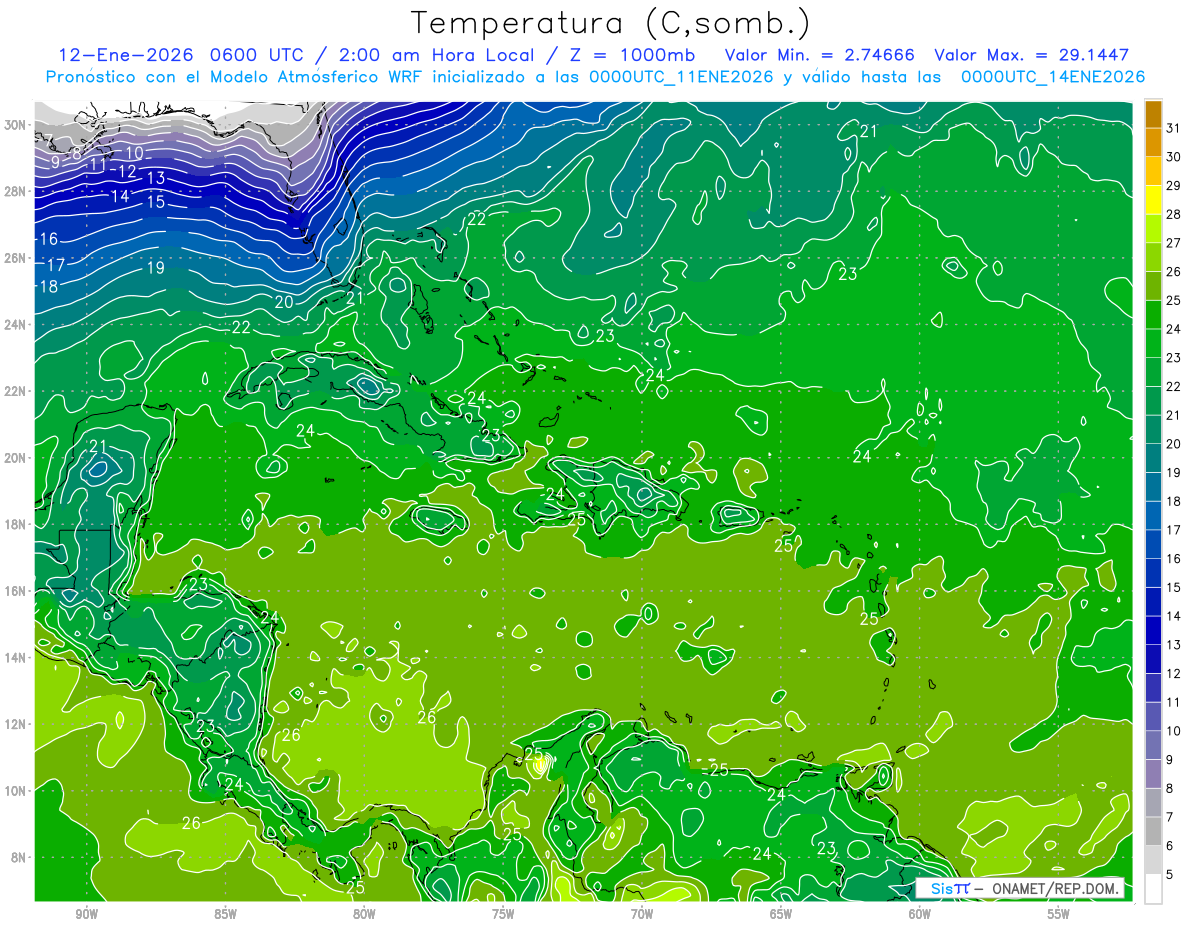Click the 12N latitude axis label
Viewport: 1200px width, 927px height.
point(17,724)
